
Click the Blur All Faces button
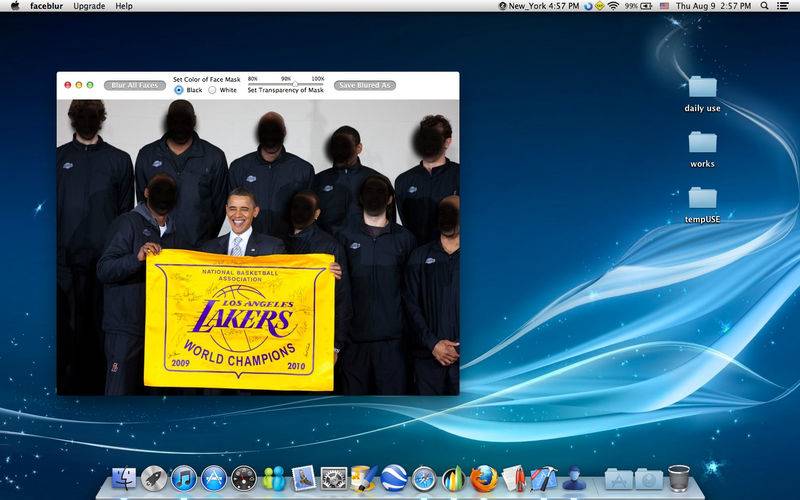coord(135,85)
